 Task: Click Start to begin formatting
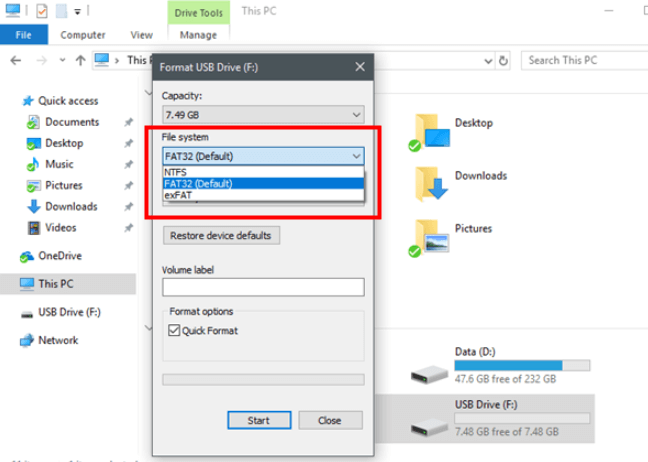click(259, 420)
